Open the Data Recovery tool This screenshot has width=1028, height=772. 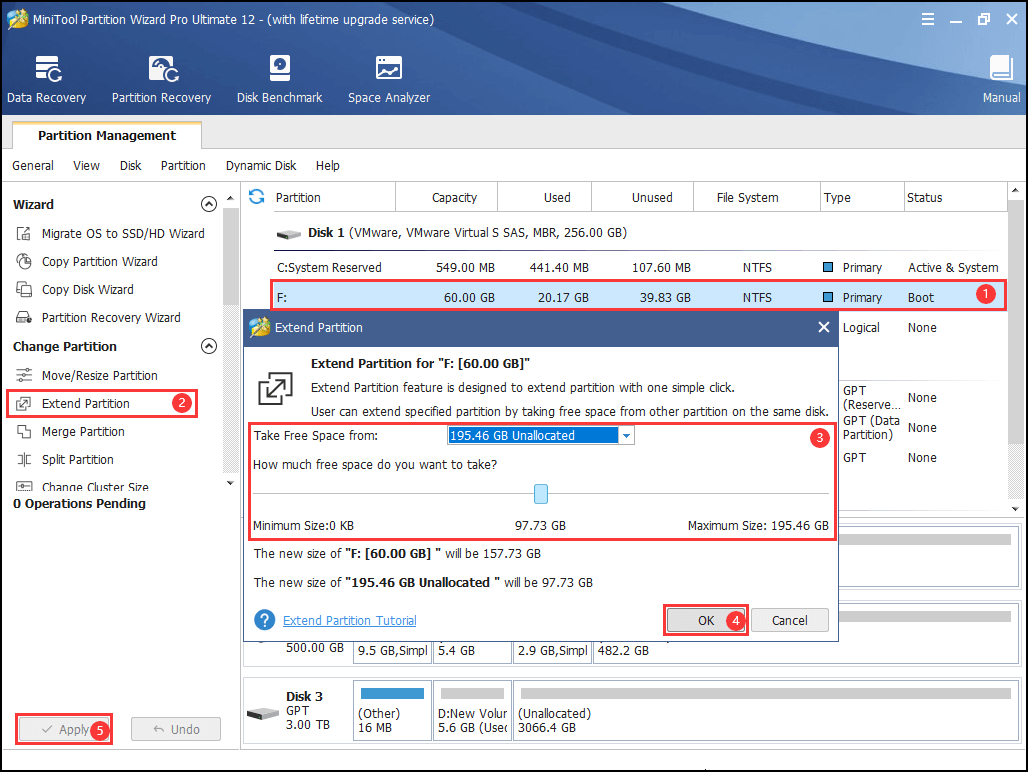point(47,79)
